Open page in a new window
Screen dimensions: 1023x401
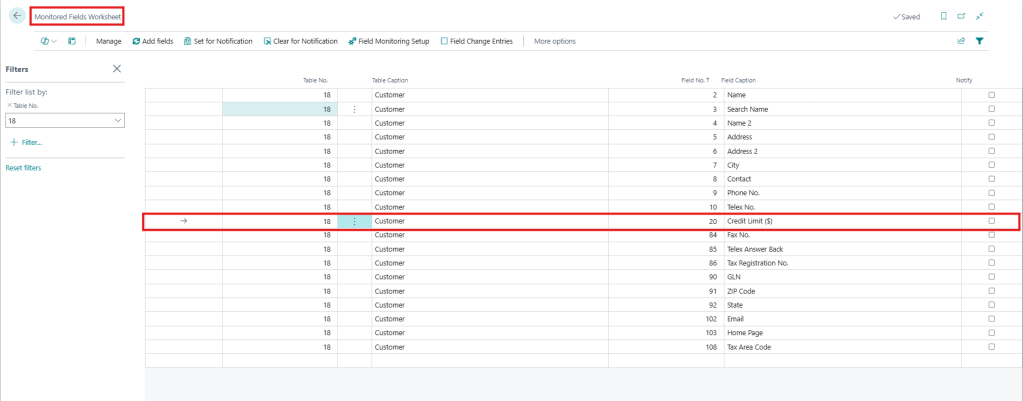[961, 17]
